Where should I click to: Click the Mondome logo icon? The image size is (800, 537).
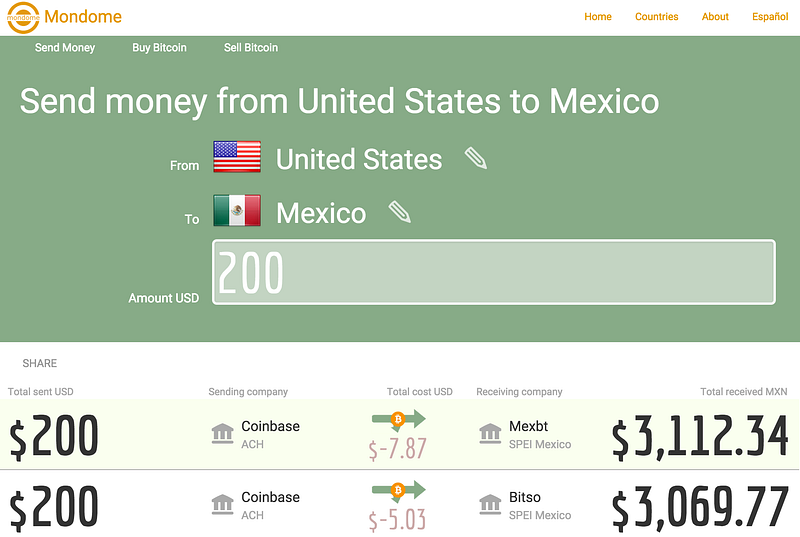click(x=23, y=18)
